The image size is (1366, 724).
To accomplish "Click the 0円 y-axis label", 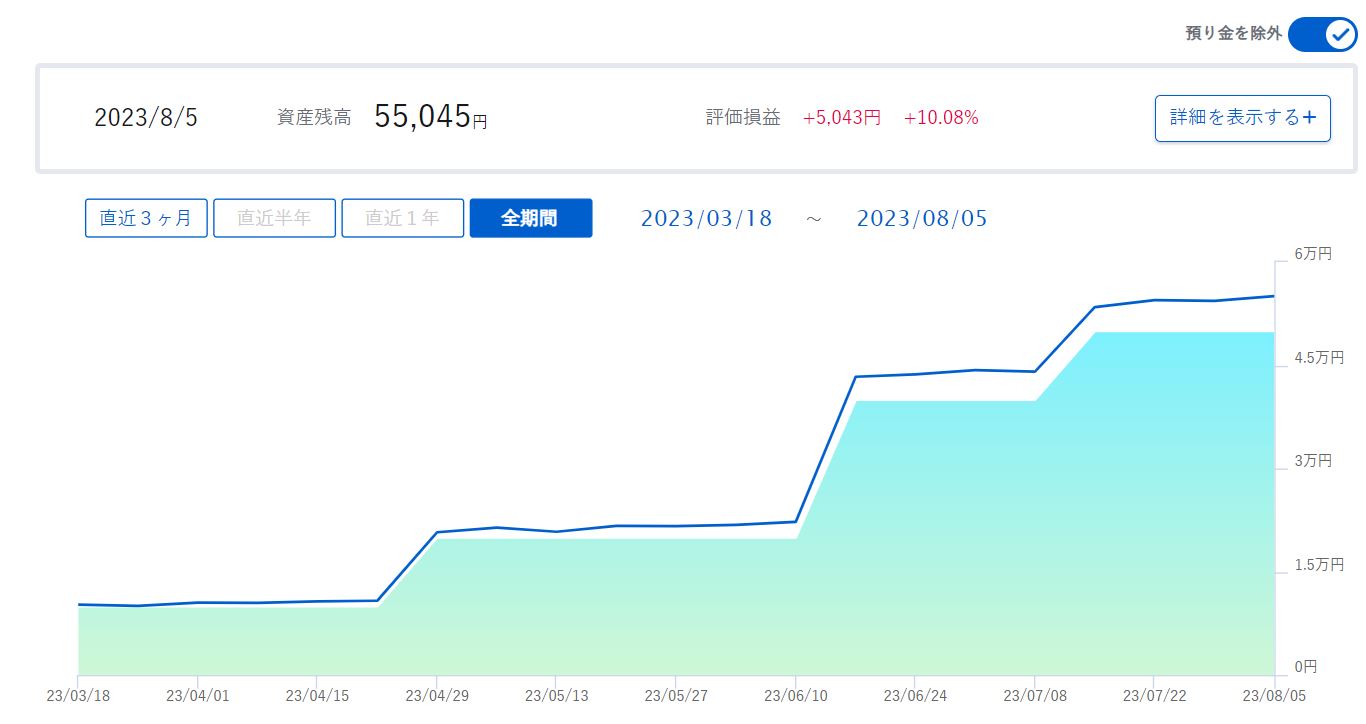I will tap(1305, 667).
